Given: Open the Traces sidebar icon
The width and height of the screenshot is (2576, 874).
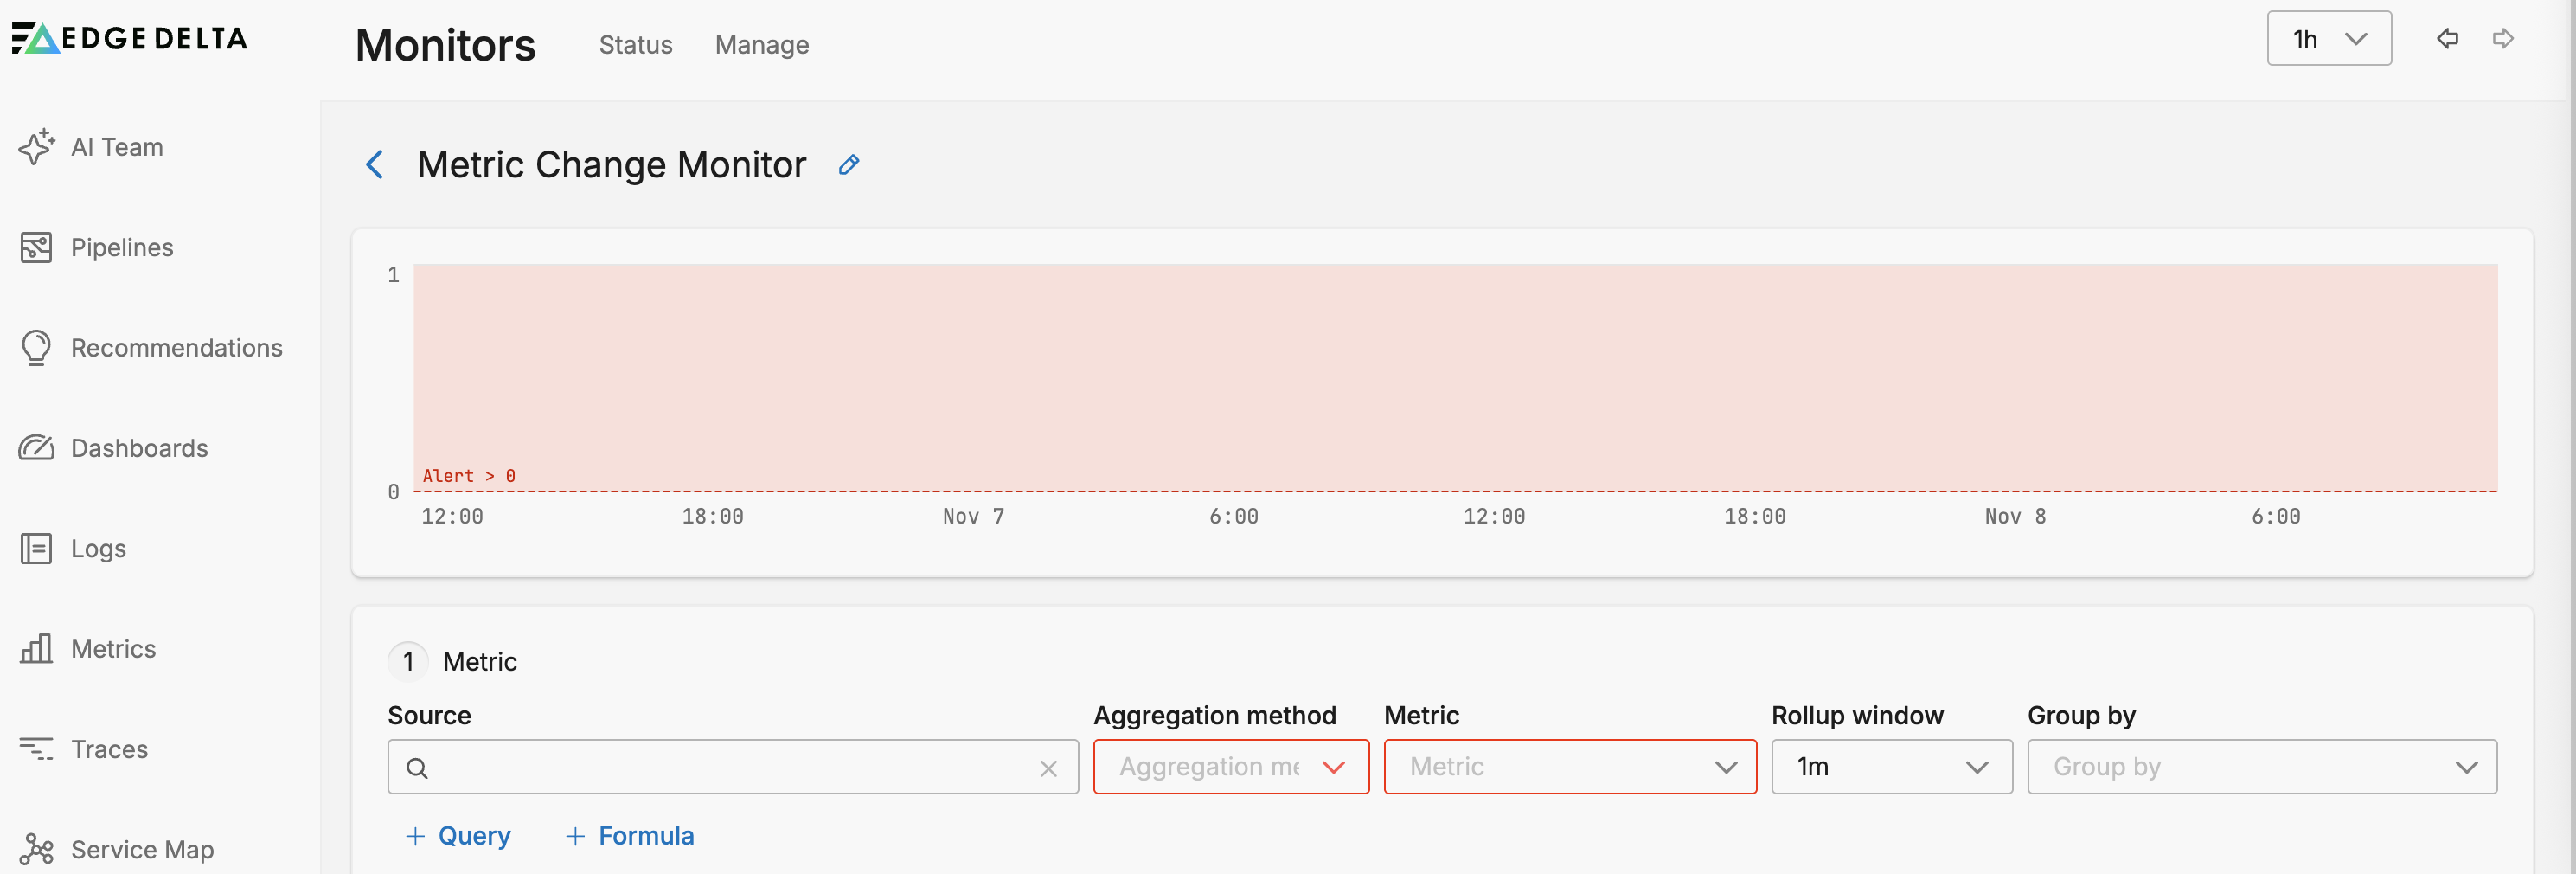Looking at the screenshot, I should 37,749.
